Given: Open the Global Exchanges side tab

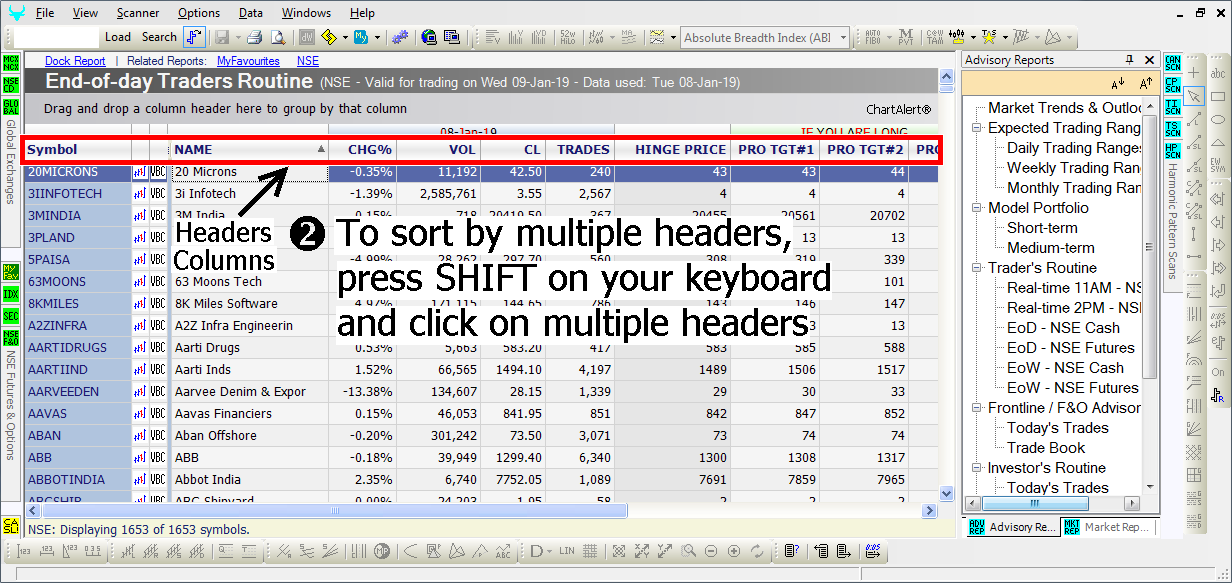Looking at the screenshot, I should pyautogui.click(x=11, y=160).
